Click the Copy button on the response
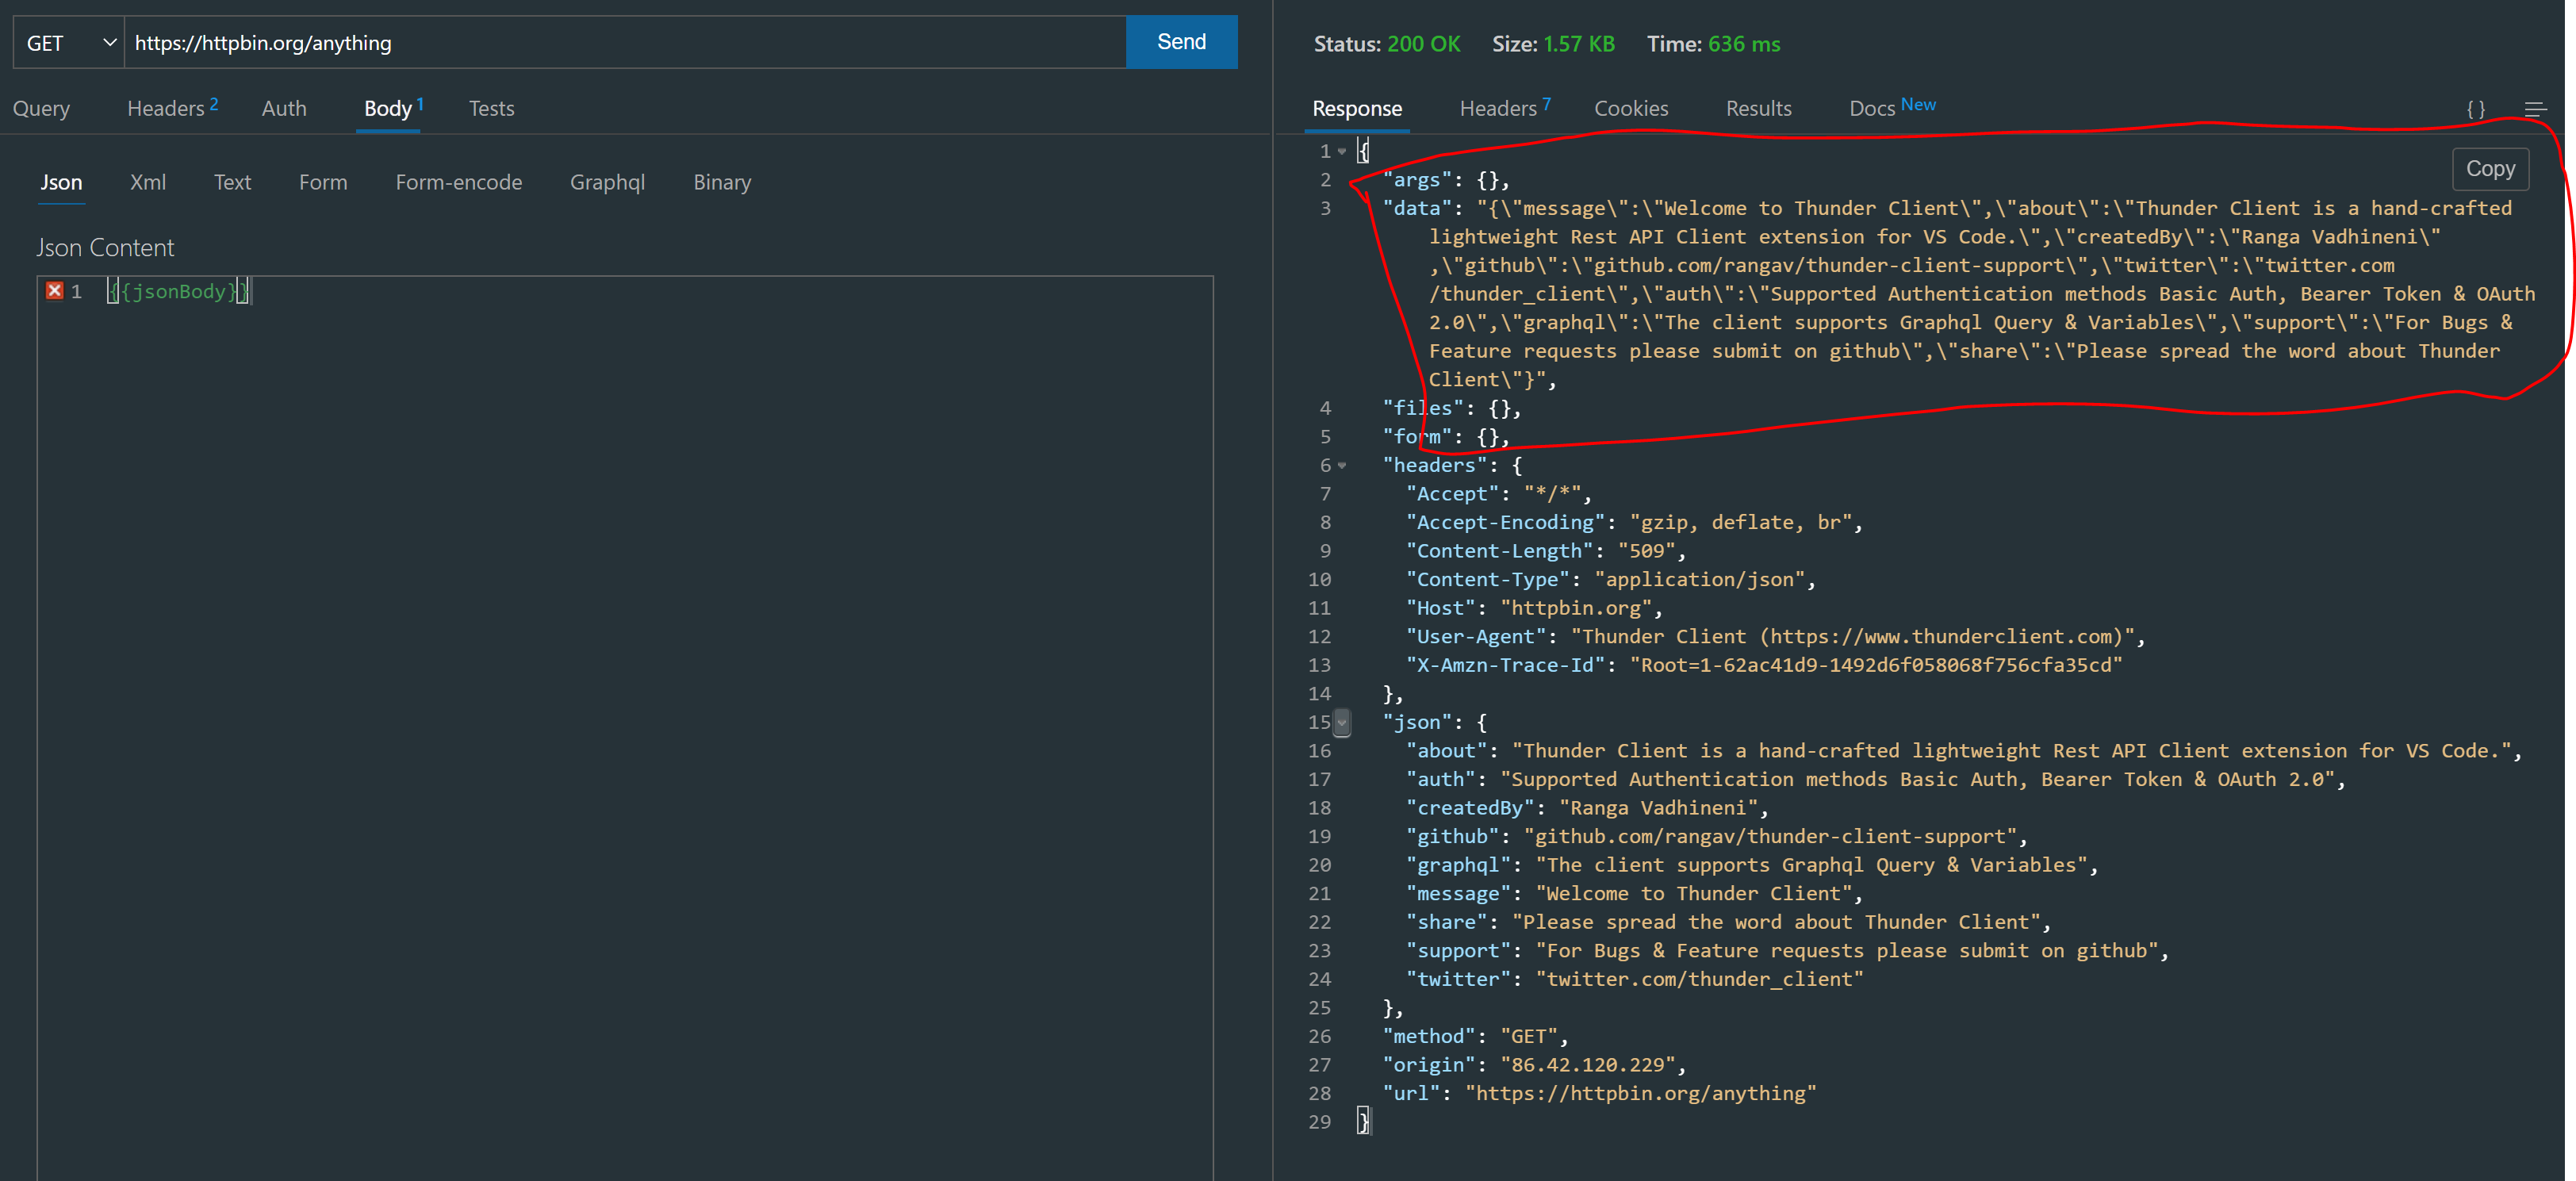2576x1181 pixels. coord(2490,169)
